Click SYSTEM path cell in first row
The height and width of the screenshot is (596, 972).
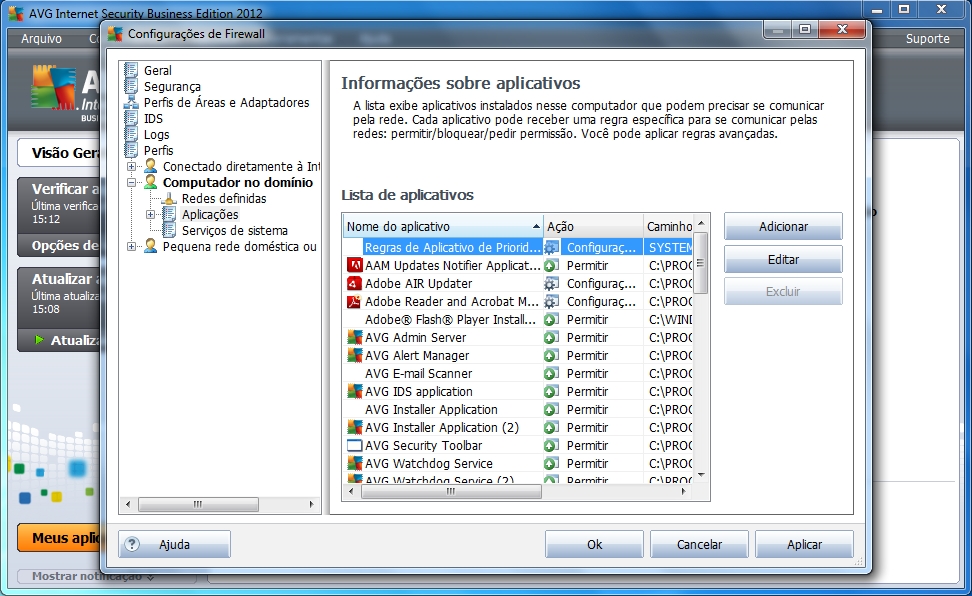pyautogui.click(x=669, y=247)
